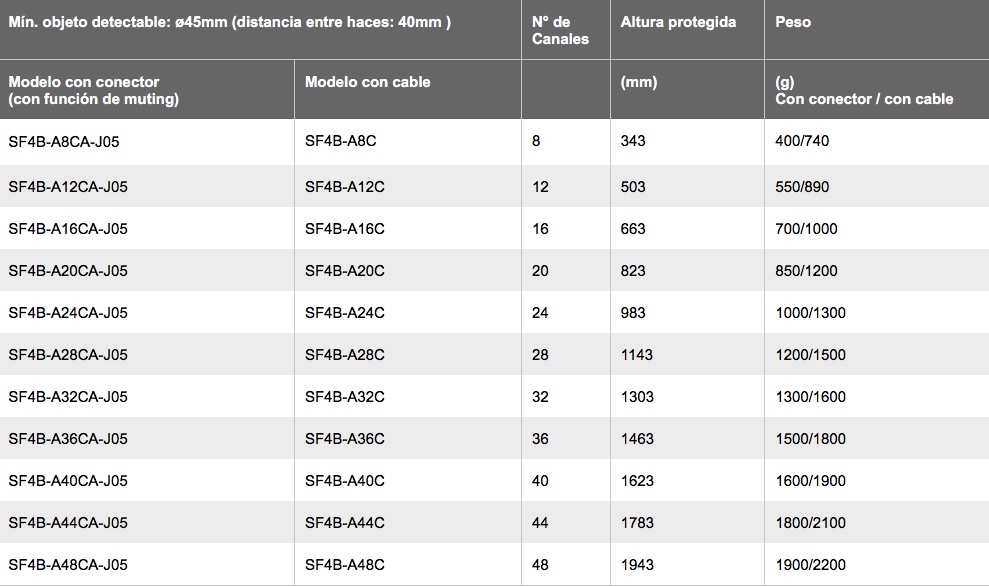The image size is (989, 586).
Task: Select the SF4B-A36CA-J05 row entry
Action: point(68,438)
